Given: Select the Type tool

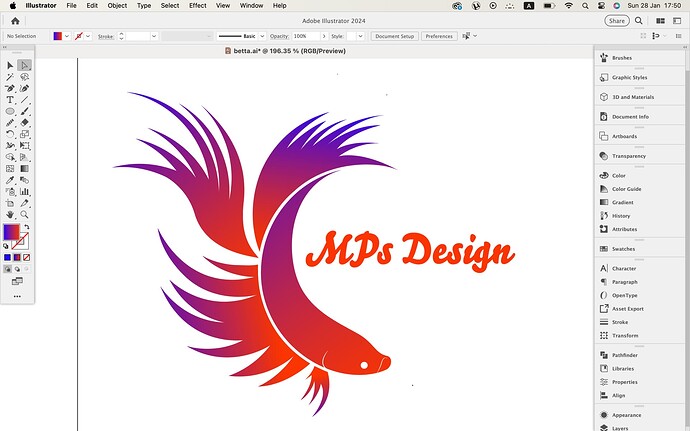Looking at the screenshot, I should 10,100.
